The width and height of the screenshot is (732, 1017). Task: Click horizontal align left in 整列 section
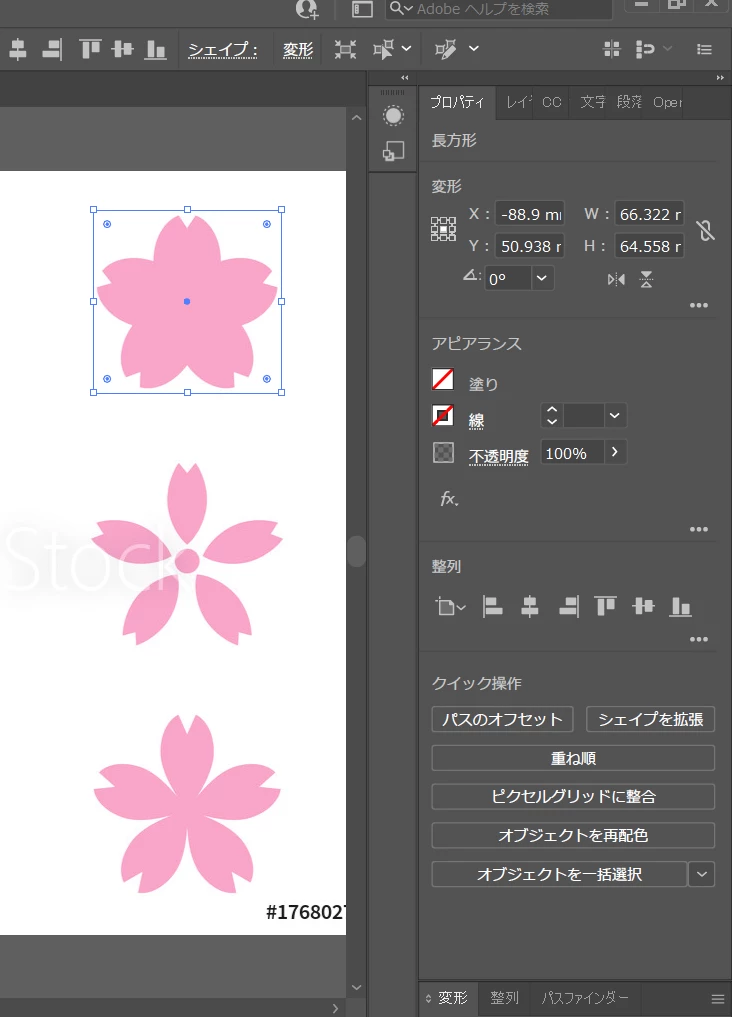coord(493,606)
